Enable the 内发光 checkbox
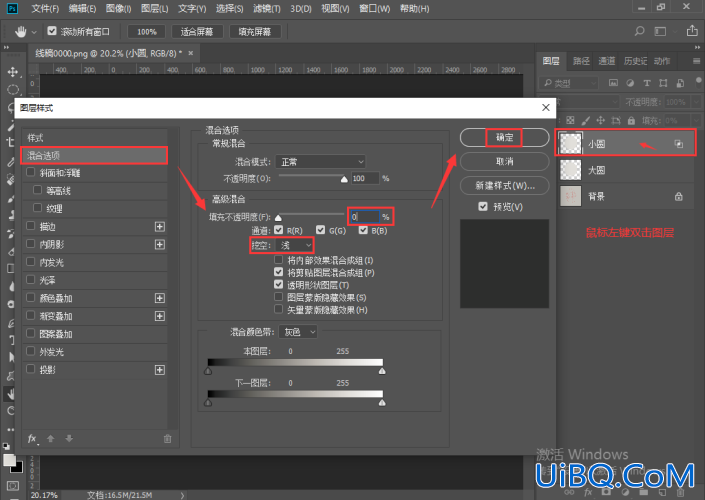The image size is (705, 500). tap(31, 262)
